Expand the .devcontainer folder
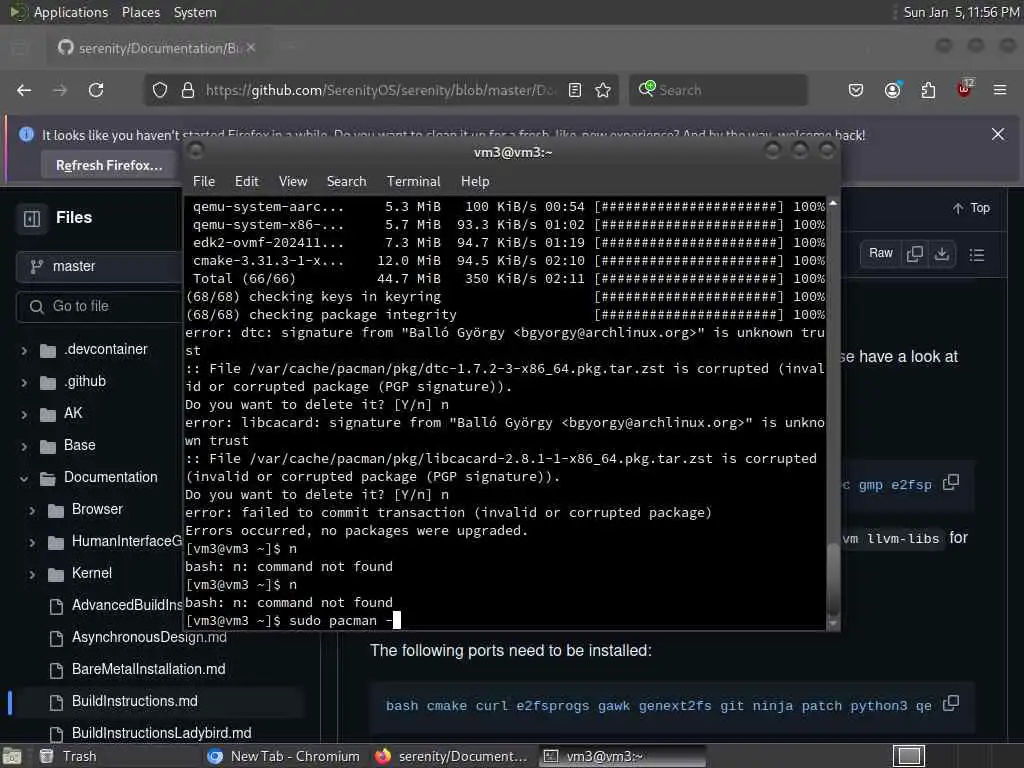The height and width of the screenshot is (768, 1024). point(24,351)
